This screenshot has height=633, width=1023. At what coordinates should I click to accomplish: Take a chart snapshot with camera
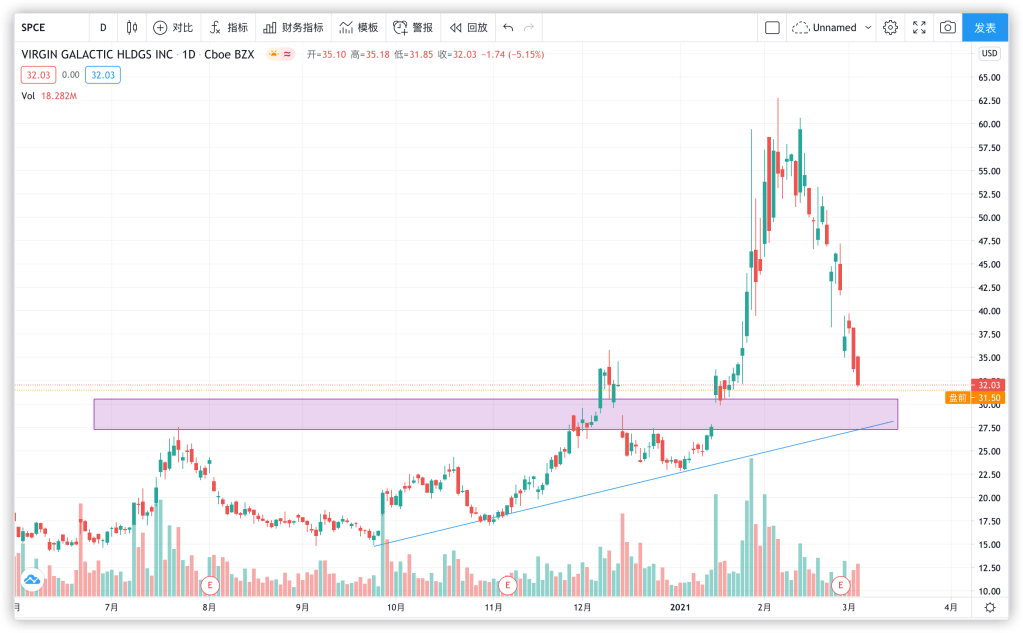(947, 27)
